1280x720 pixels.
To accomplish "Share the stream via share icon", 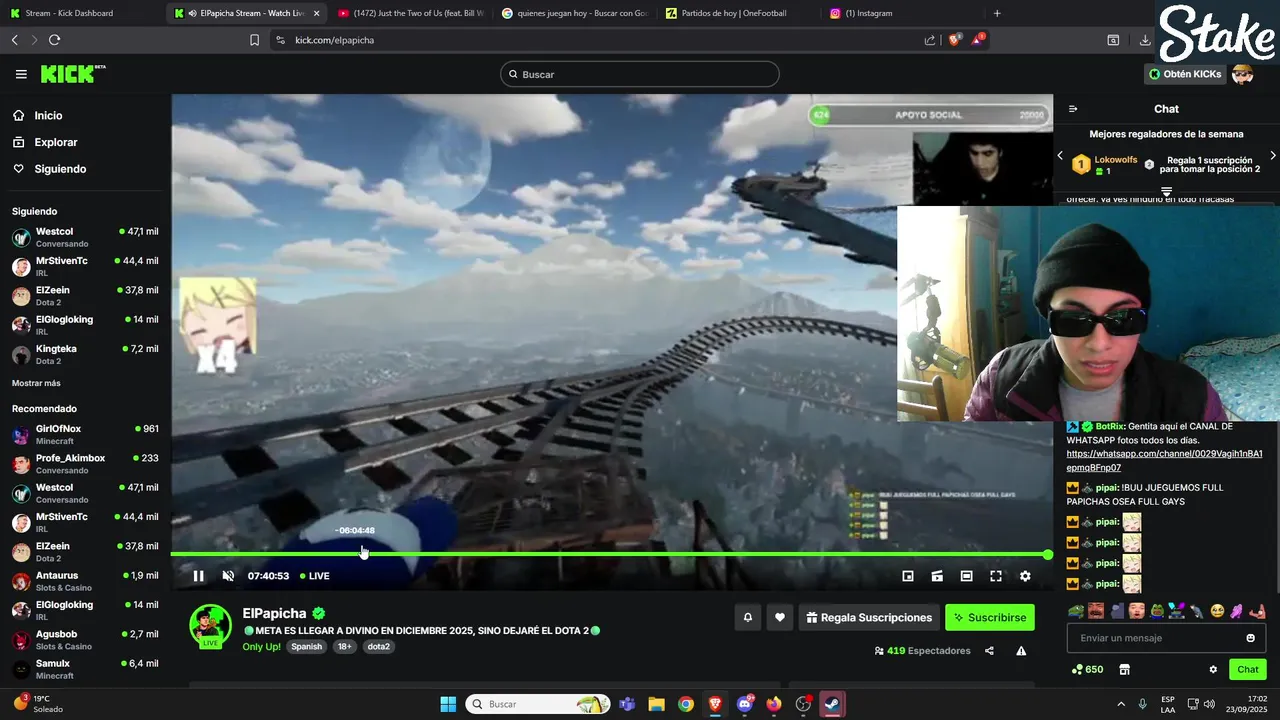I will tap(989, 651).
